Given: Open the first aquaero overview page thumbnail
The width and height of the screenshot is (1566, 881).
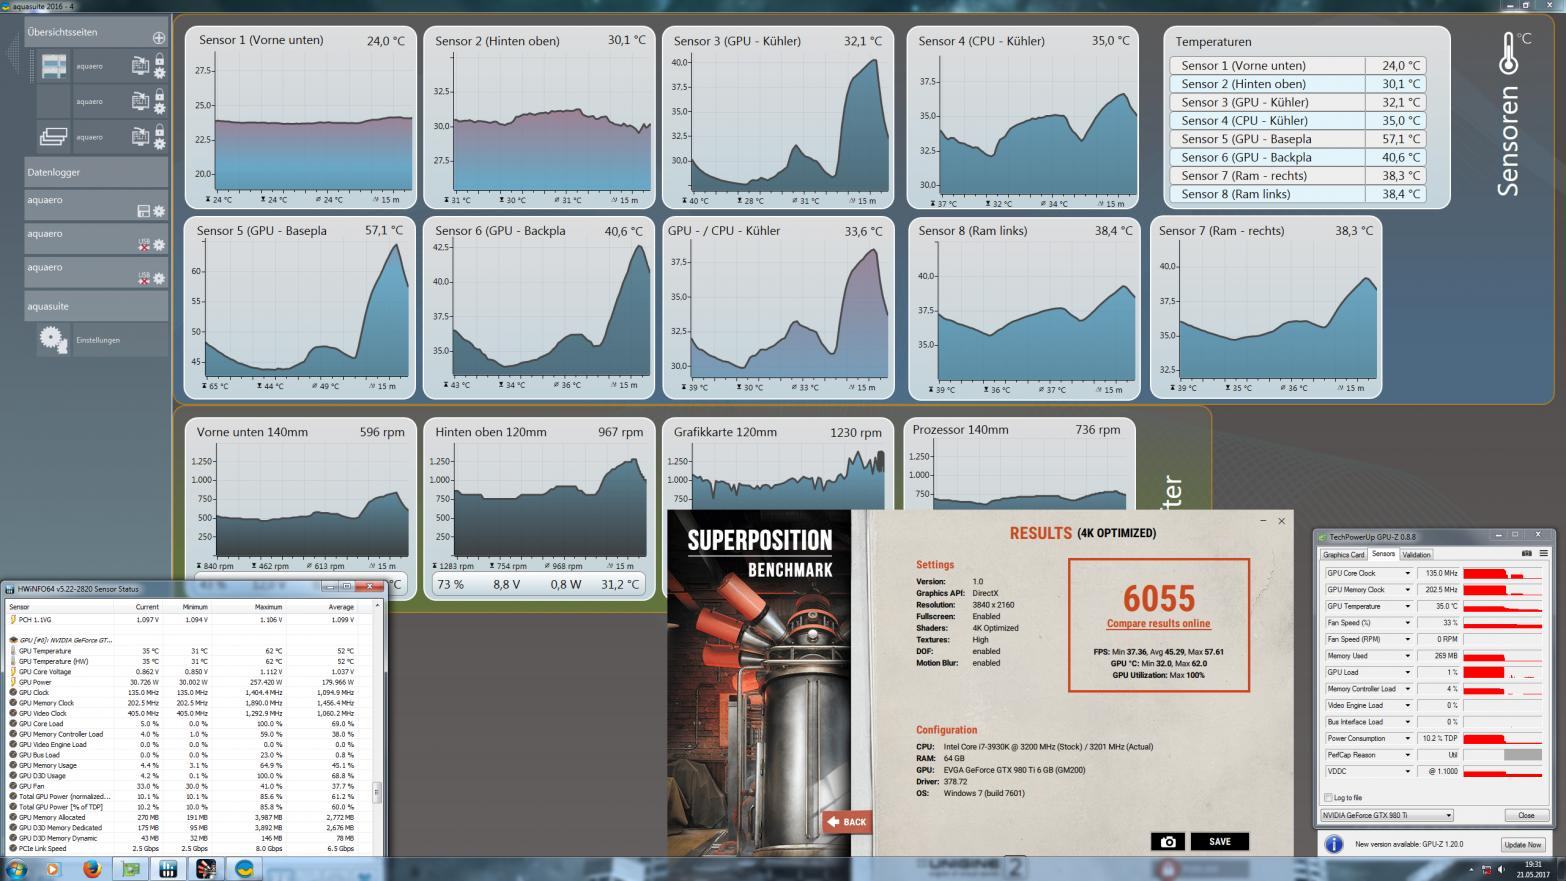Looking at the screenshot, I should coord(54,66).
